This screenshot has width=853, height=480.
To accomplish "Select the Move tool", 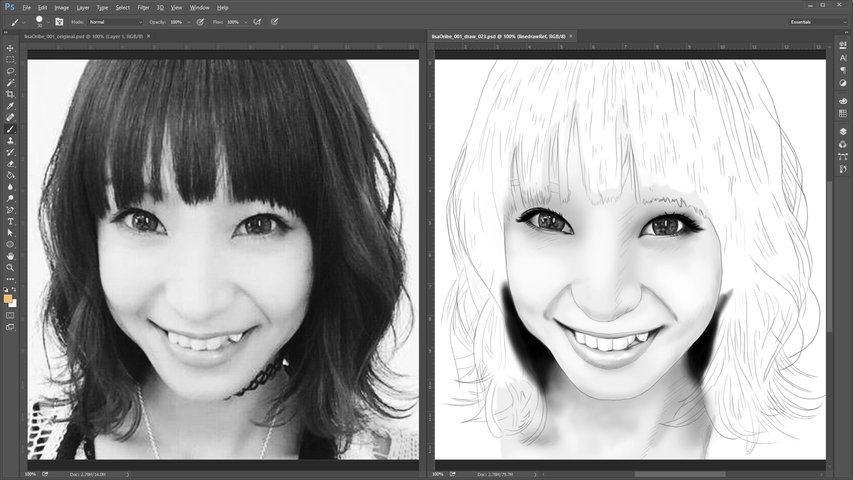I will (10, 48).
